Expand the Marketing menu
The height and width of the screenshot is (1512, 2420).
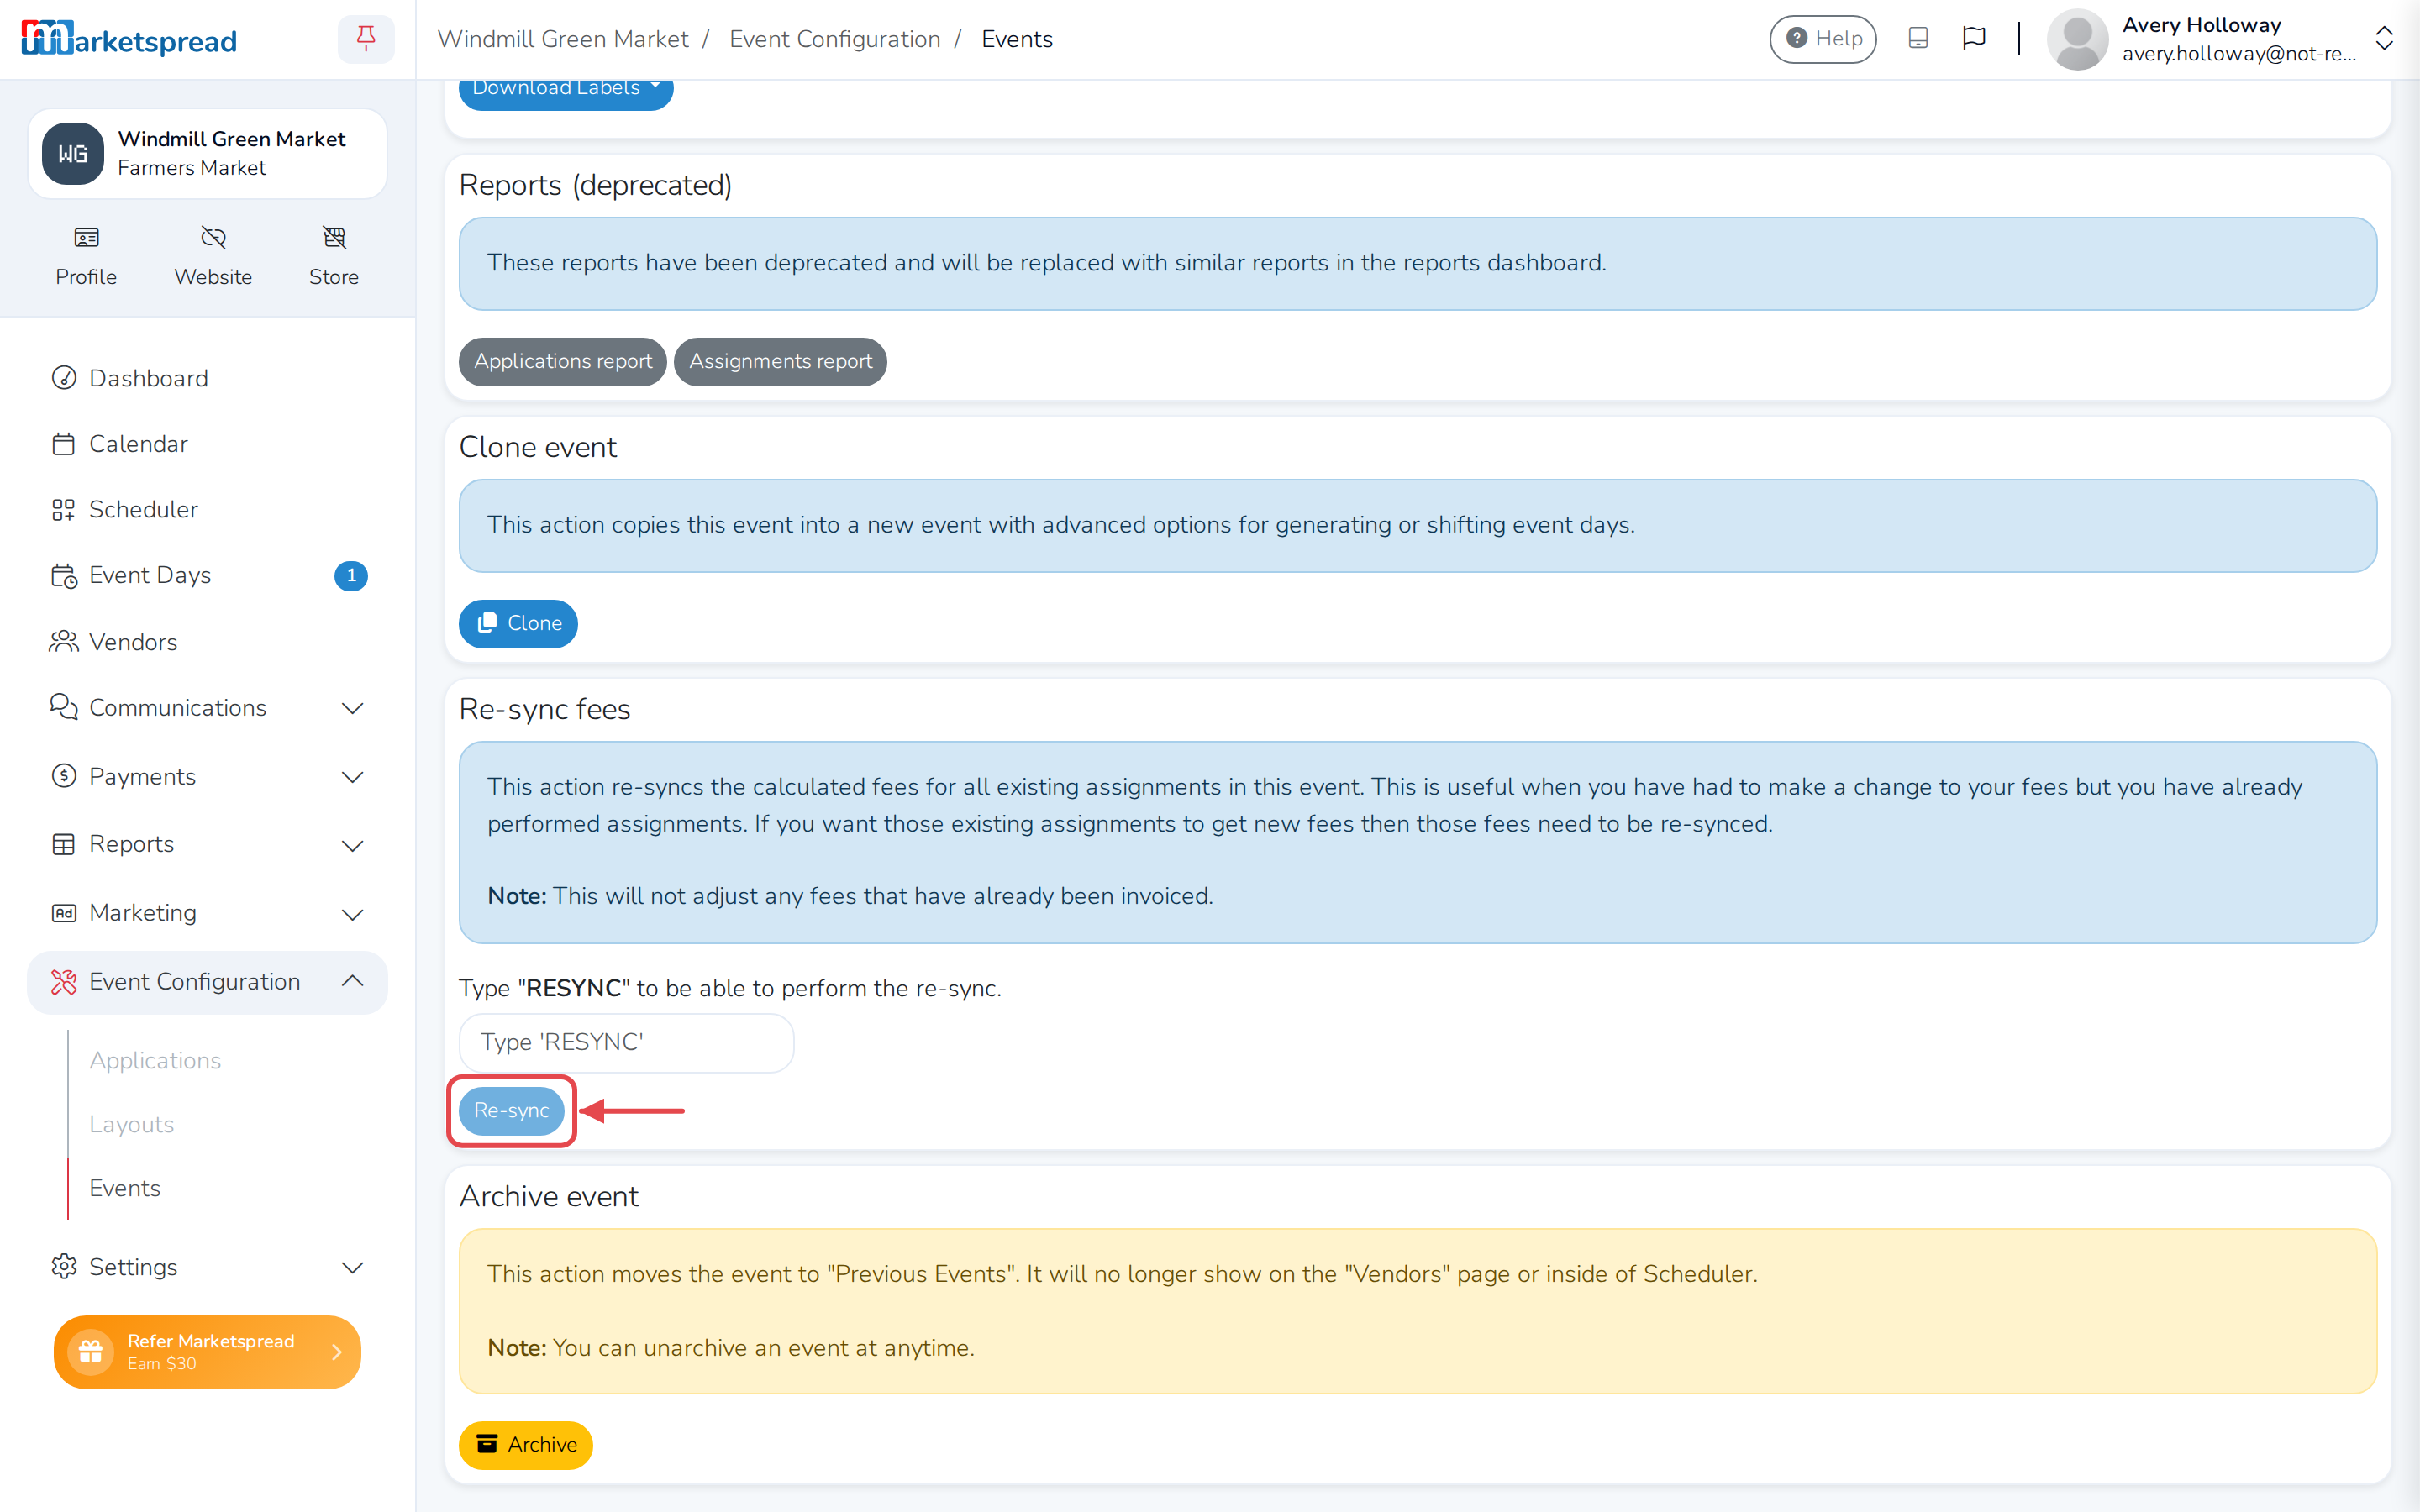[x=207, y=913]
